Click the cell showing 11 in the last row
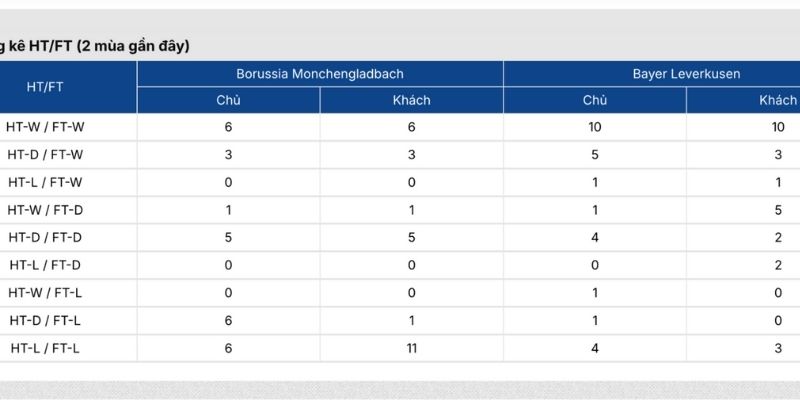The width and height of the screenshot is (800, 400). click(411, 348)
